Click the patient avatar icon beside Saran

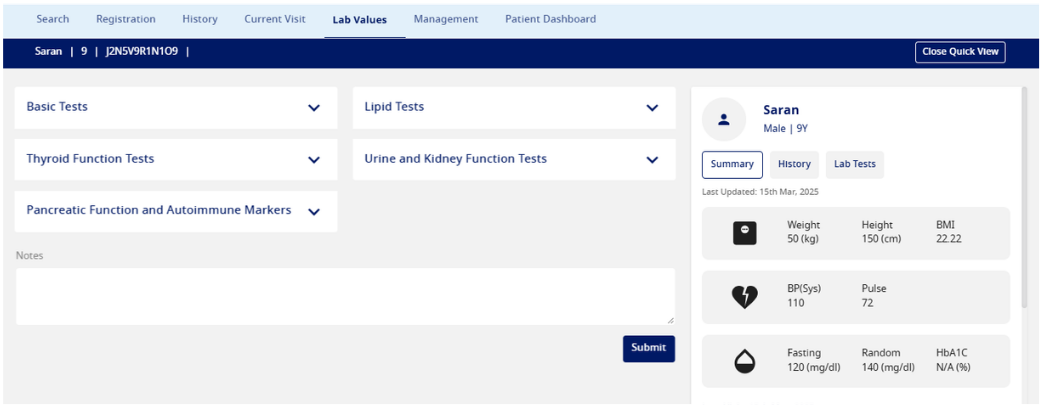724,119
